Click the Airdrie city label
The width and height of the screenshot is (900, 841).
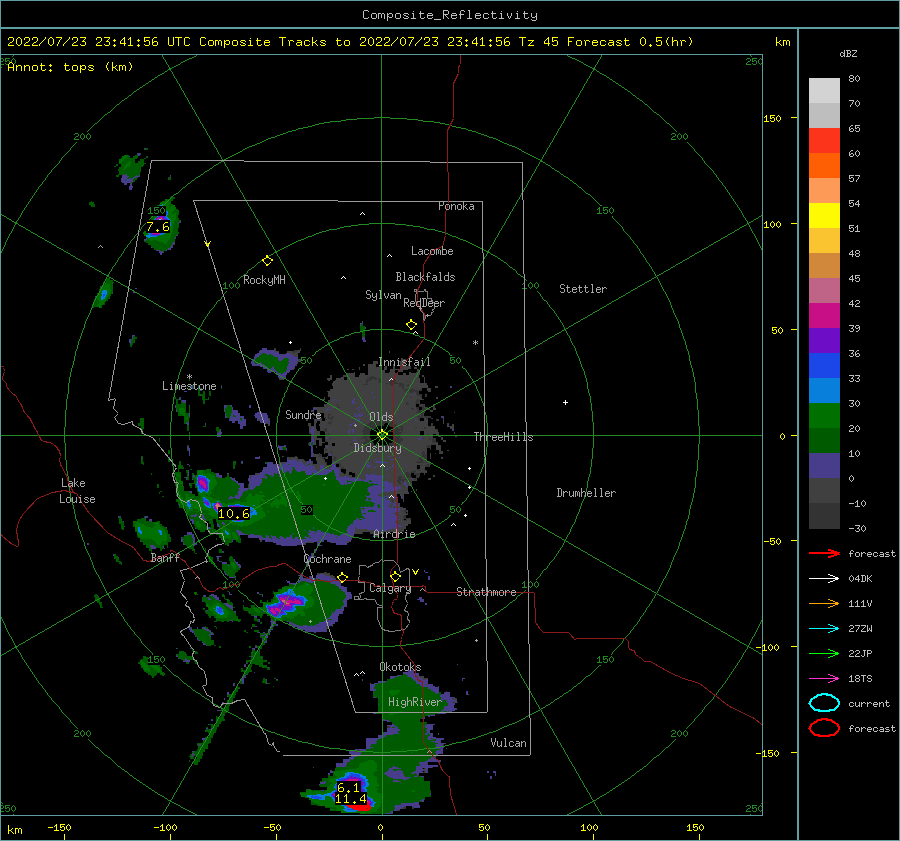click(394, 534)
